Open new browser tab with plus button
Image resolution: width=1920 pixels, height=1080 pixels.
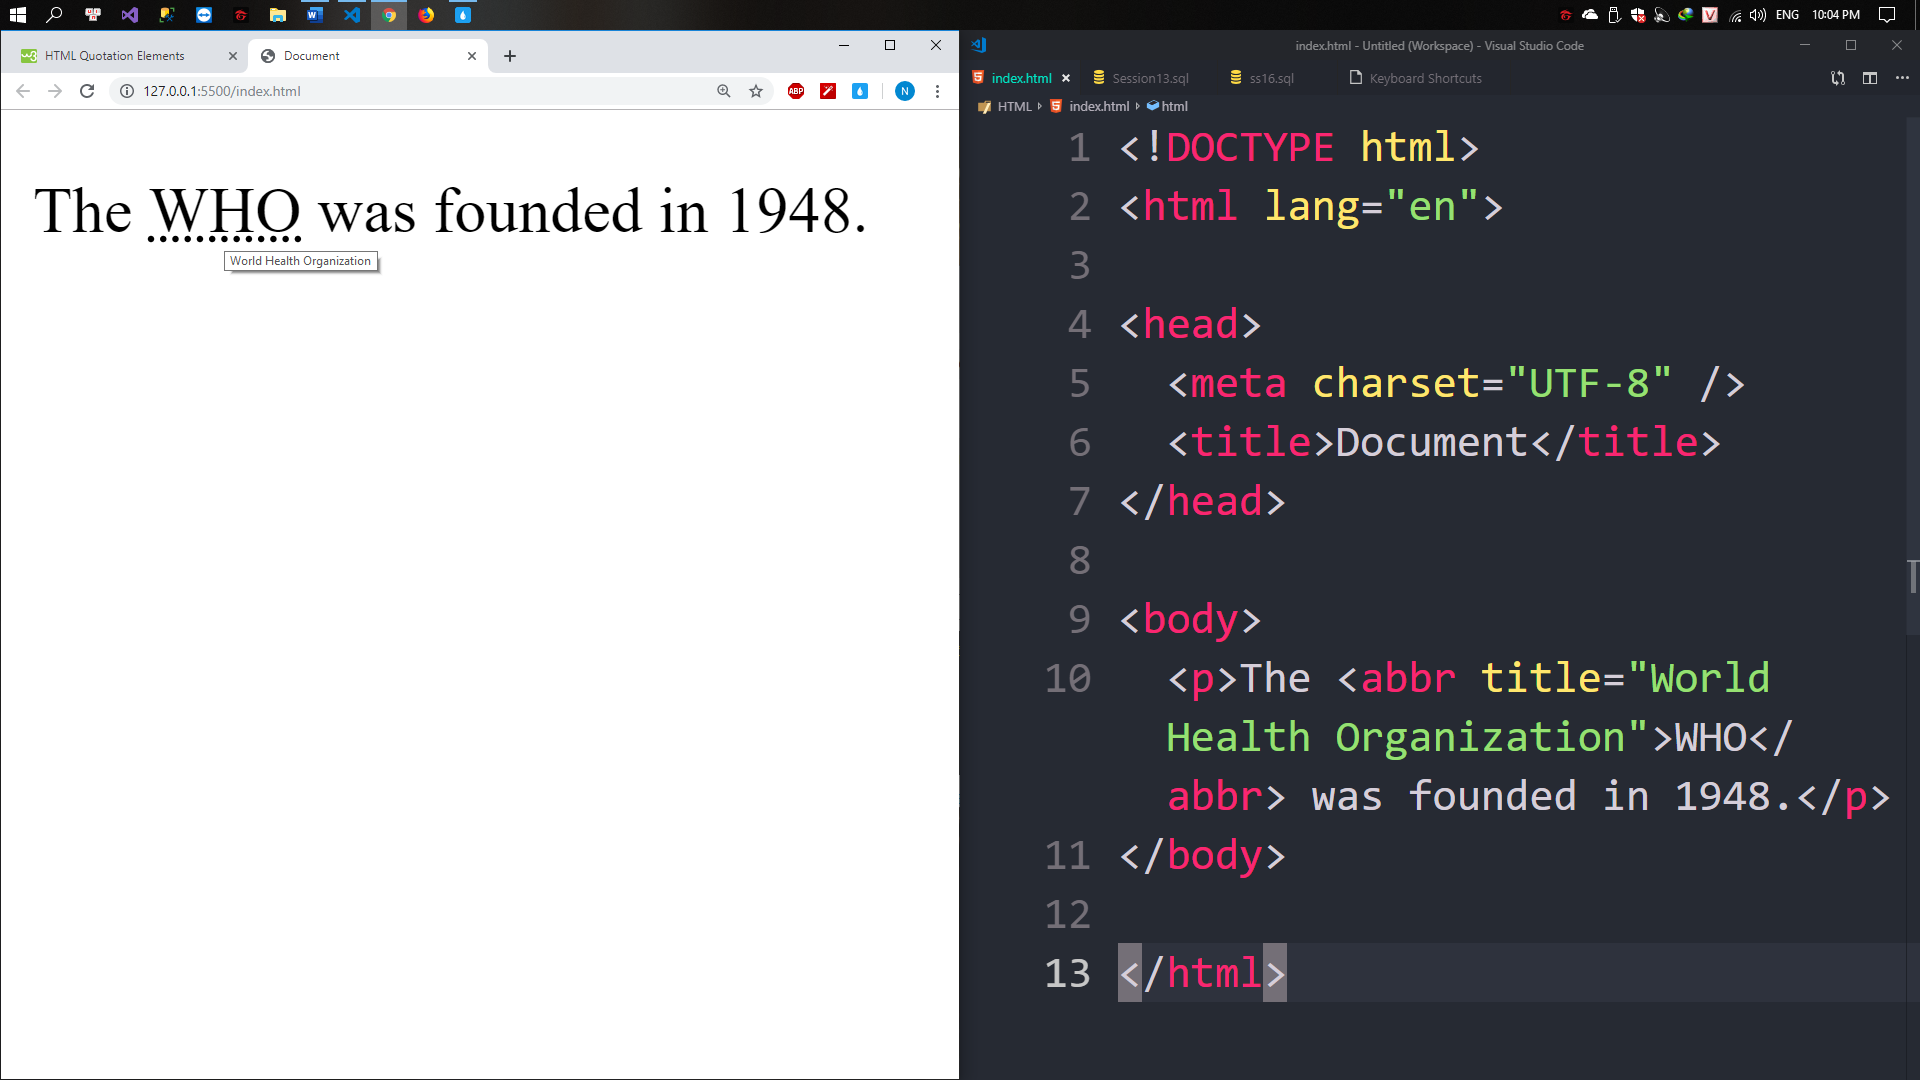coord(510,56)
